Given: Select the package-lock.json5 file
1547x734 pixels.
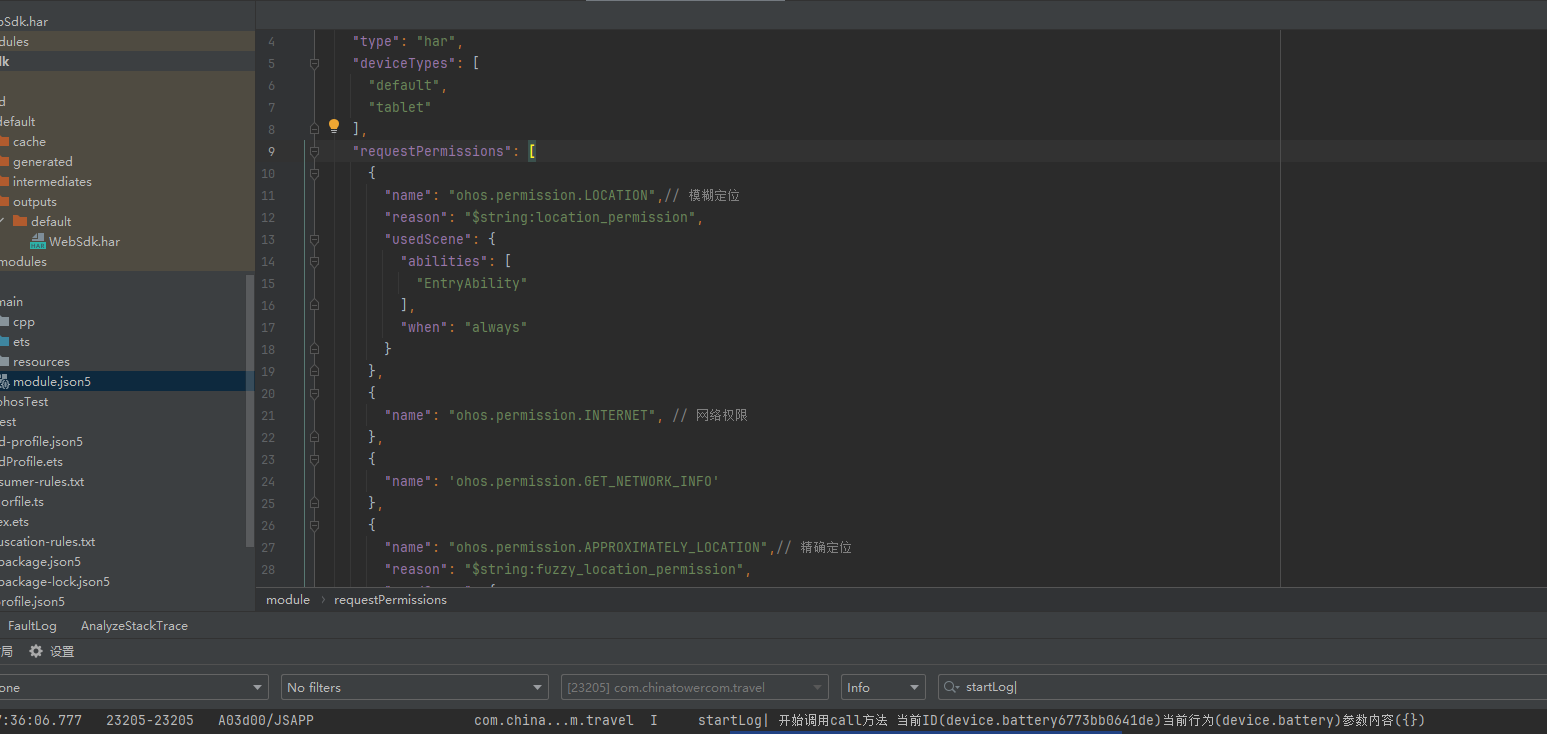Looking at the screenshot, I should [x=55, y=582].
